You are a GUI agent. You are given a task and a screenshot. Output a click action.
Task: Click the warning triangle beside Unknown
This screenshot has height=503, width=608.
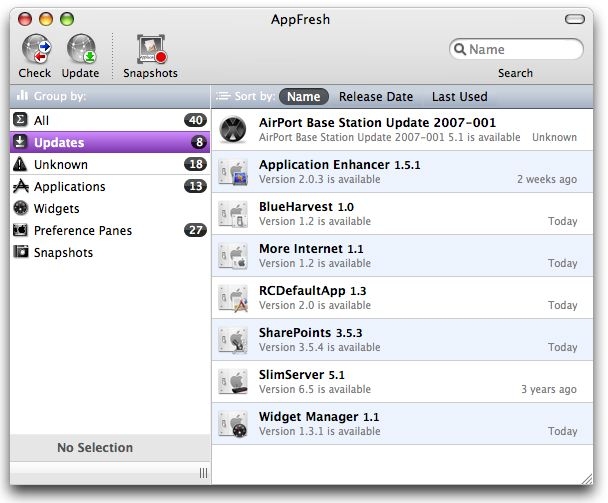20,164
